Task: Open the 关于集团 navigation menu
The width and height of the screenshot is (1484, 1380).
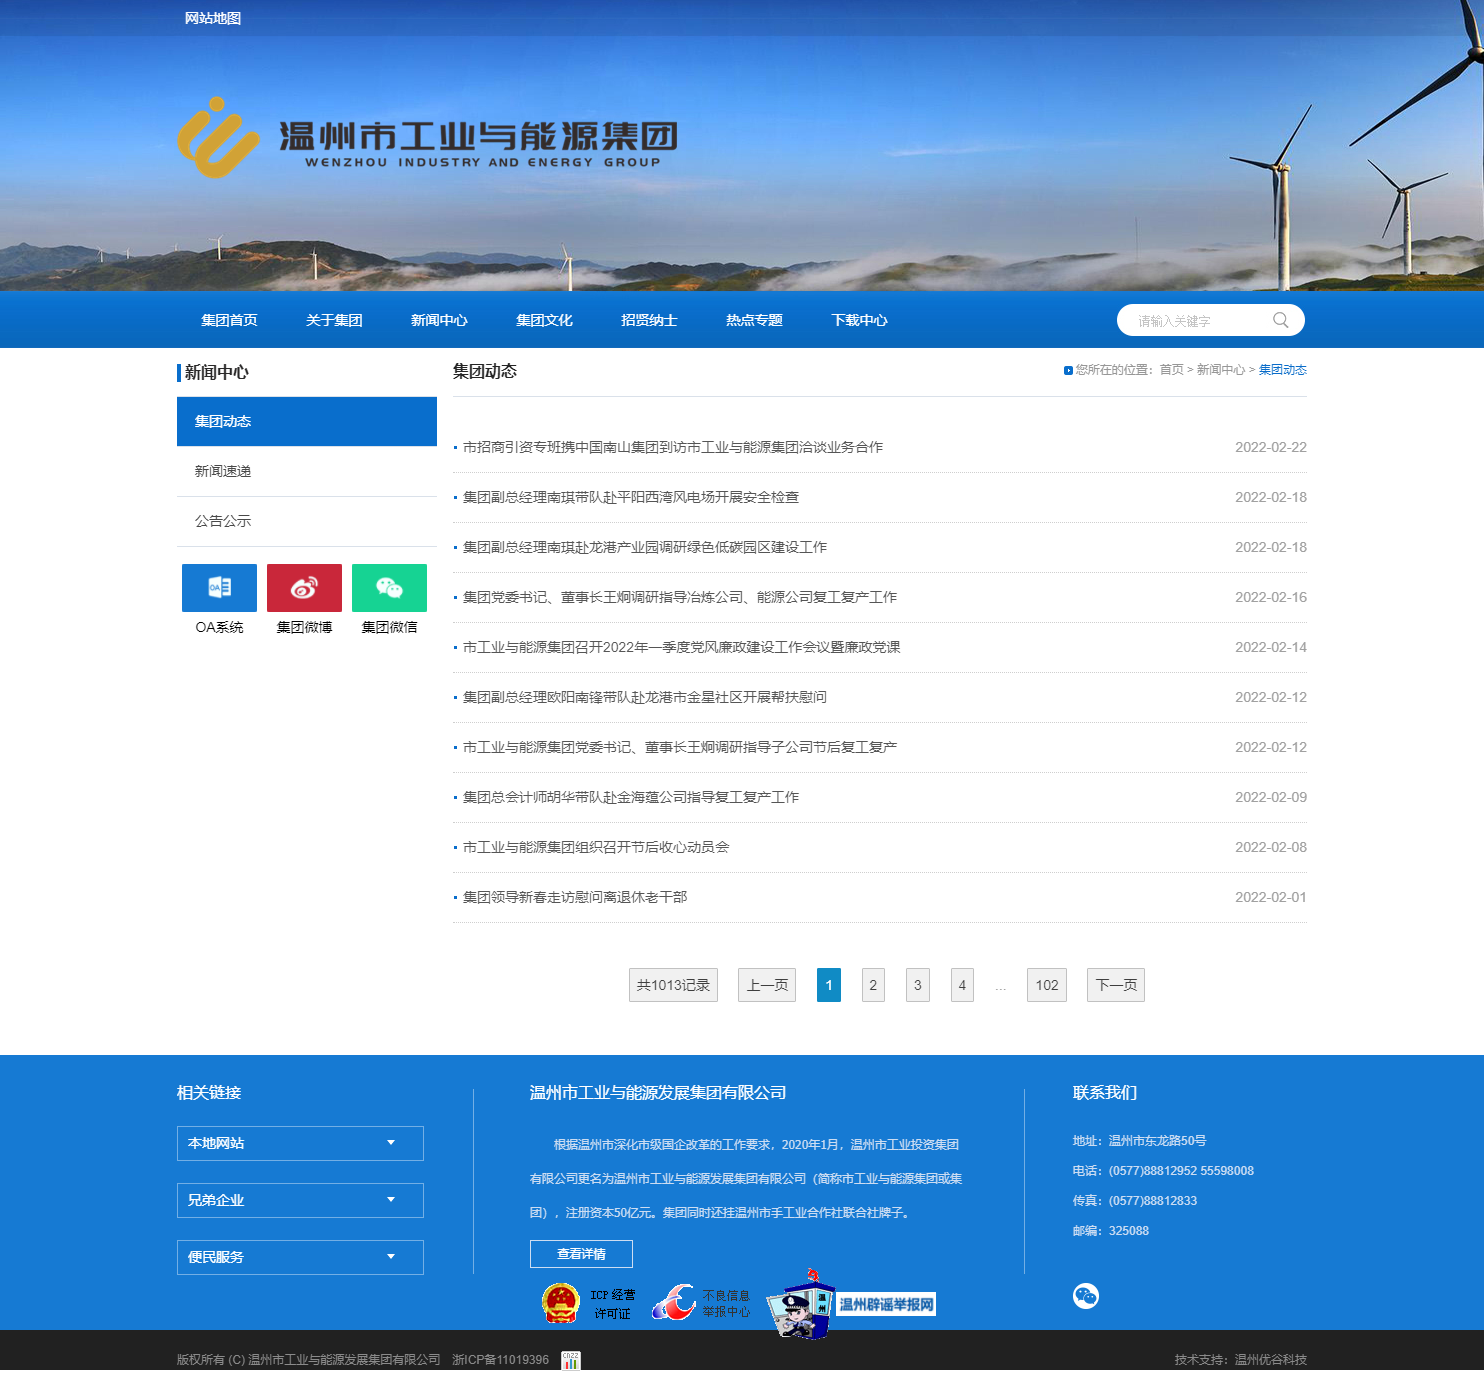Action: click(x=334, y=320)
